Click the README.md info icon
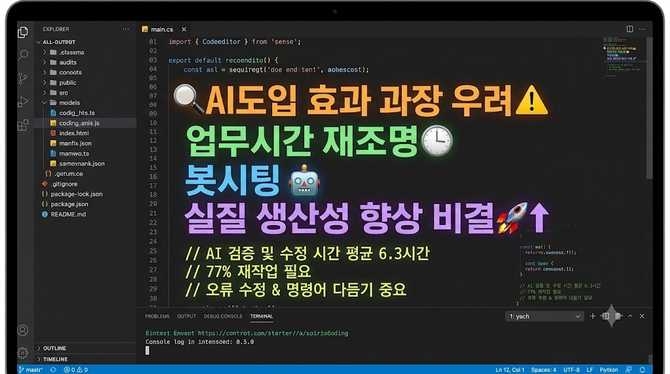Image resolution: width=670 pixels, height=374 pixels. coord(45,214)
